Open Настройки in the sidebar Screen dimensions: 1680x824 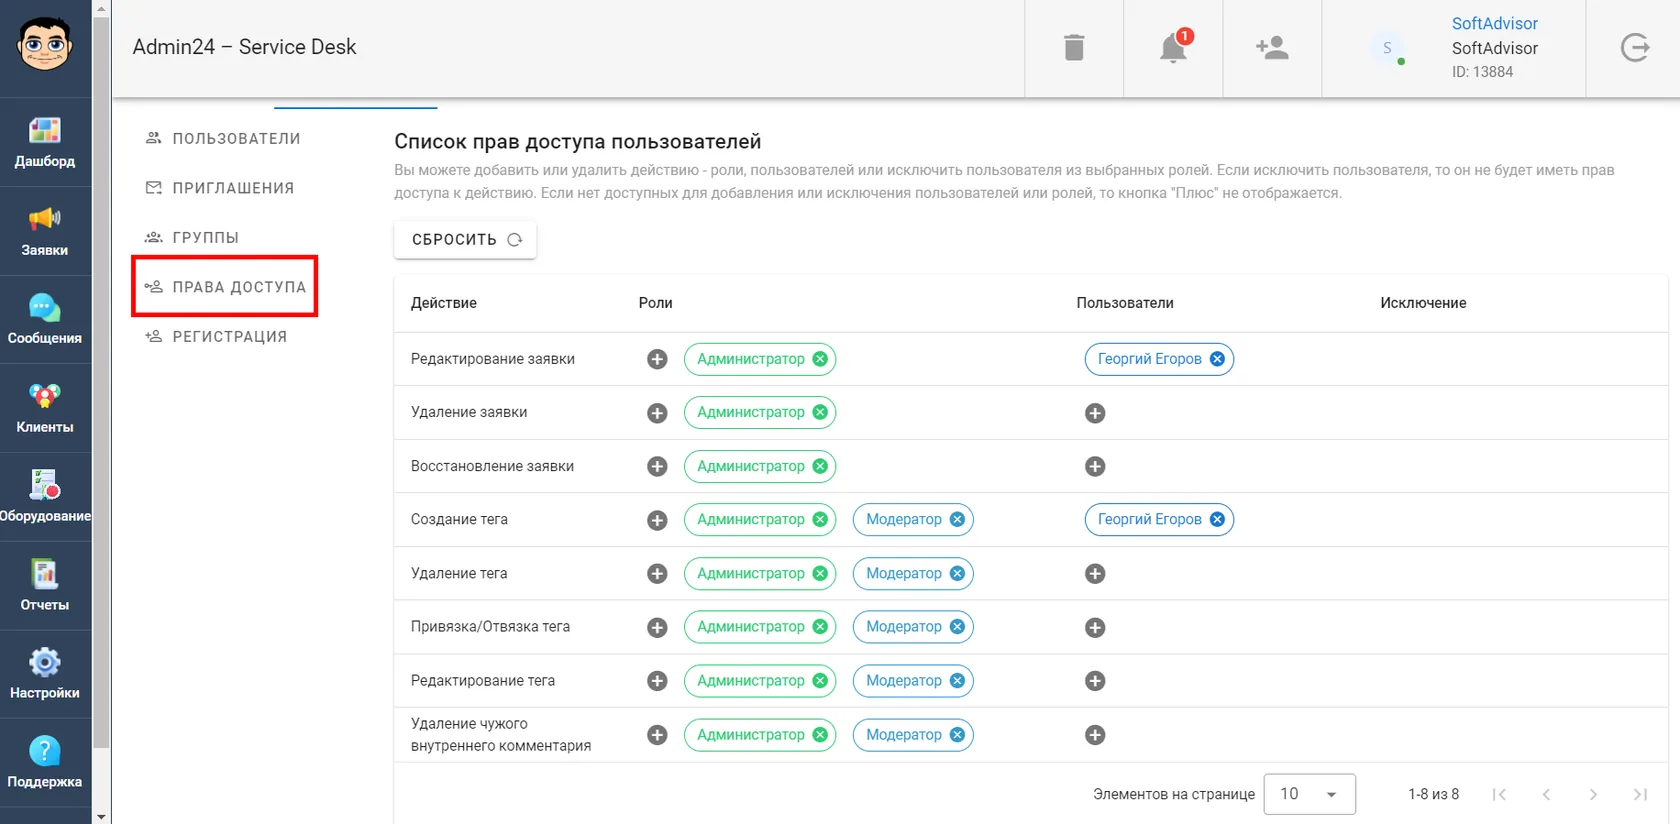tap(45, 675)
